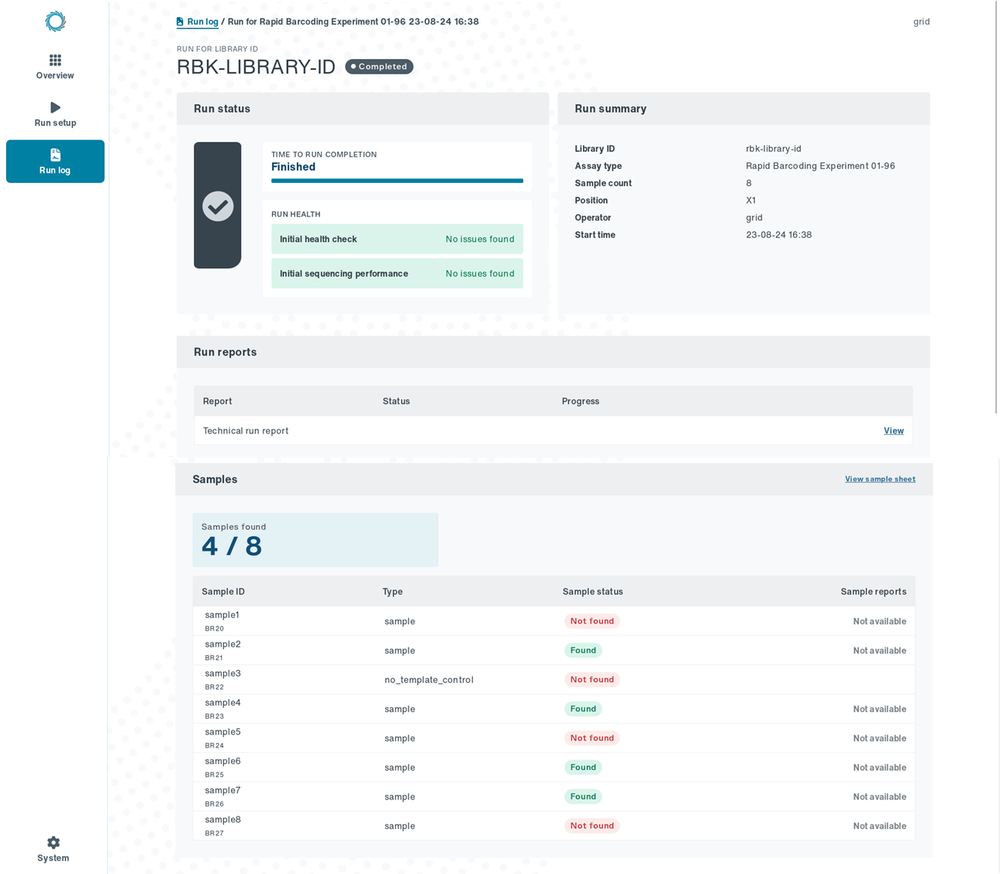Open View sample sheet link
This screenshot has width=1000, height=874.
(x=880, y=479)
